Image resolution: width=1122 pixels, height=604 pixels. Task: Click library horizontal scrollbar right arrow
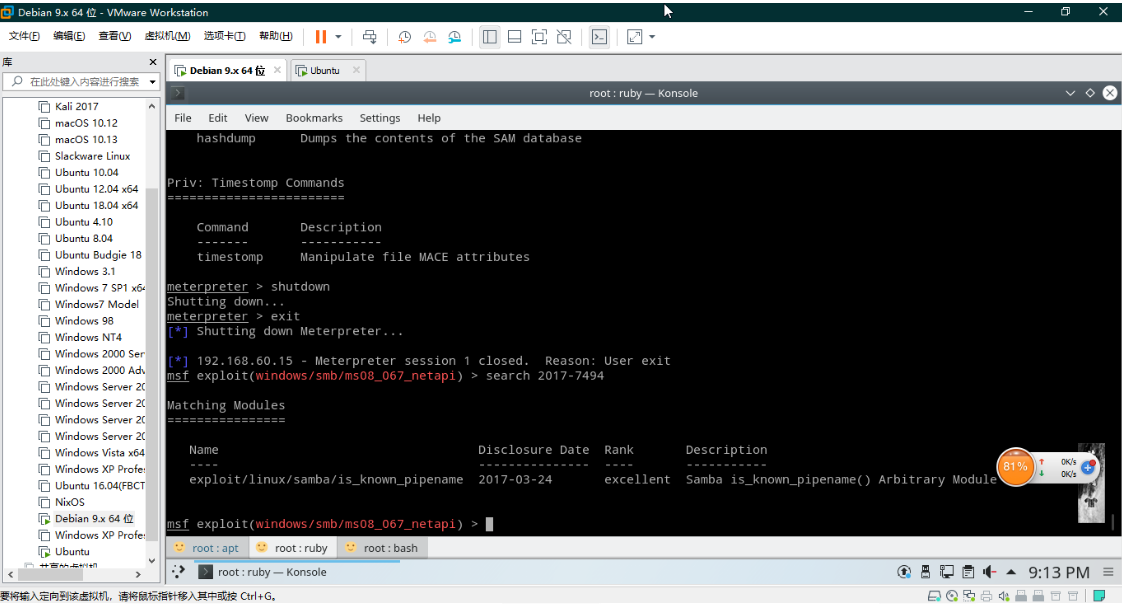[138, 574]
